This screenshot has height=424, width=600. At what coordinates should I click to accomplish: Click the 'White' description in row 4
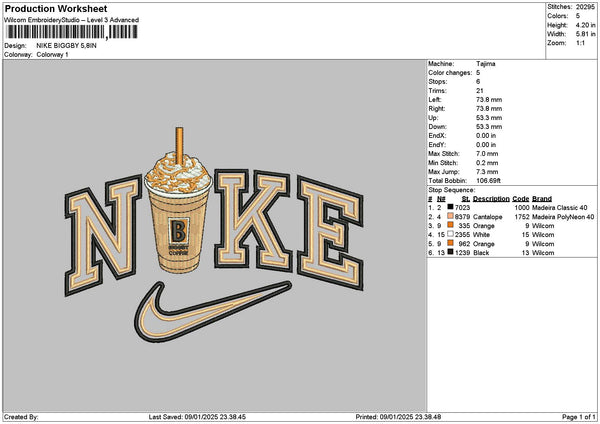point(481,235)
